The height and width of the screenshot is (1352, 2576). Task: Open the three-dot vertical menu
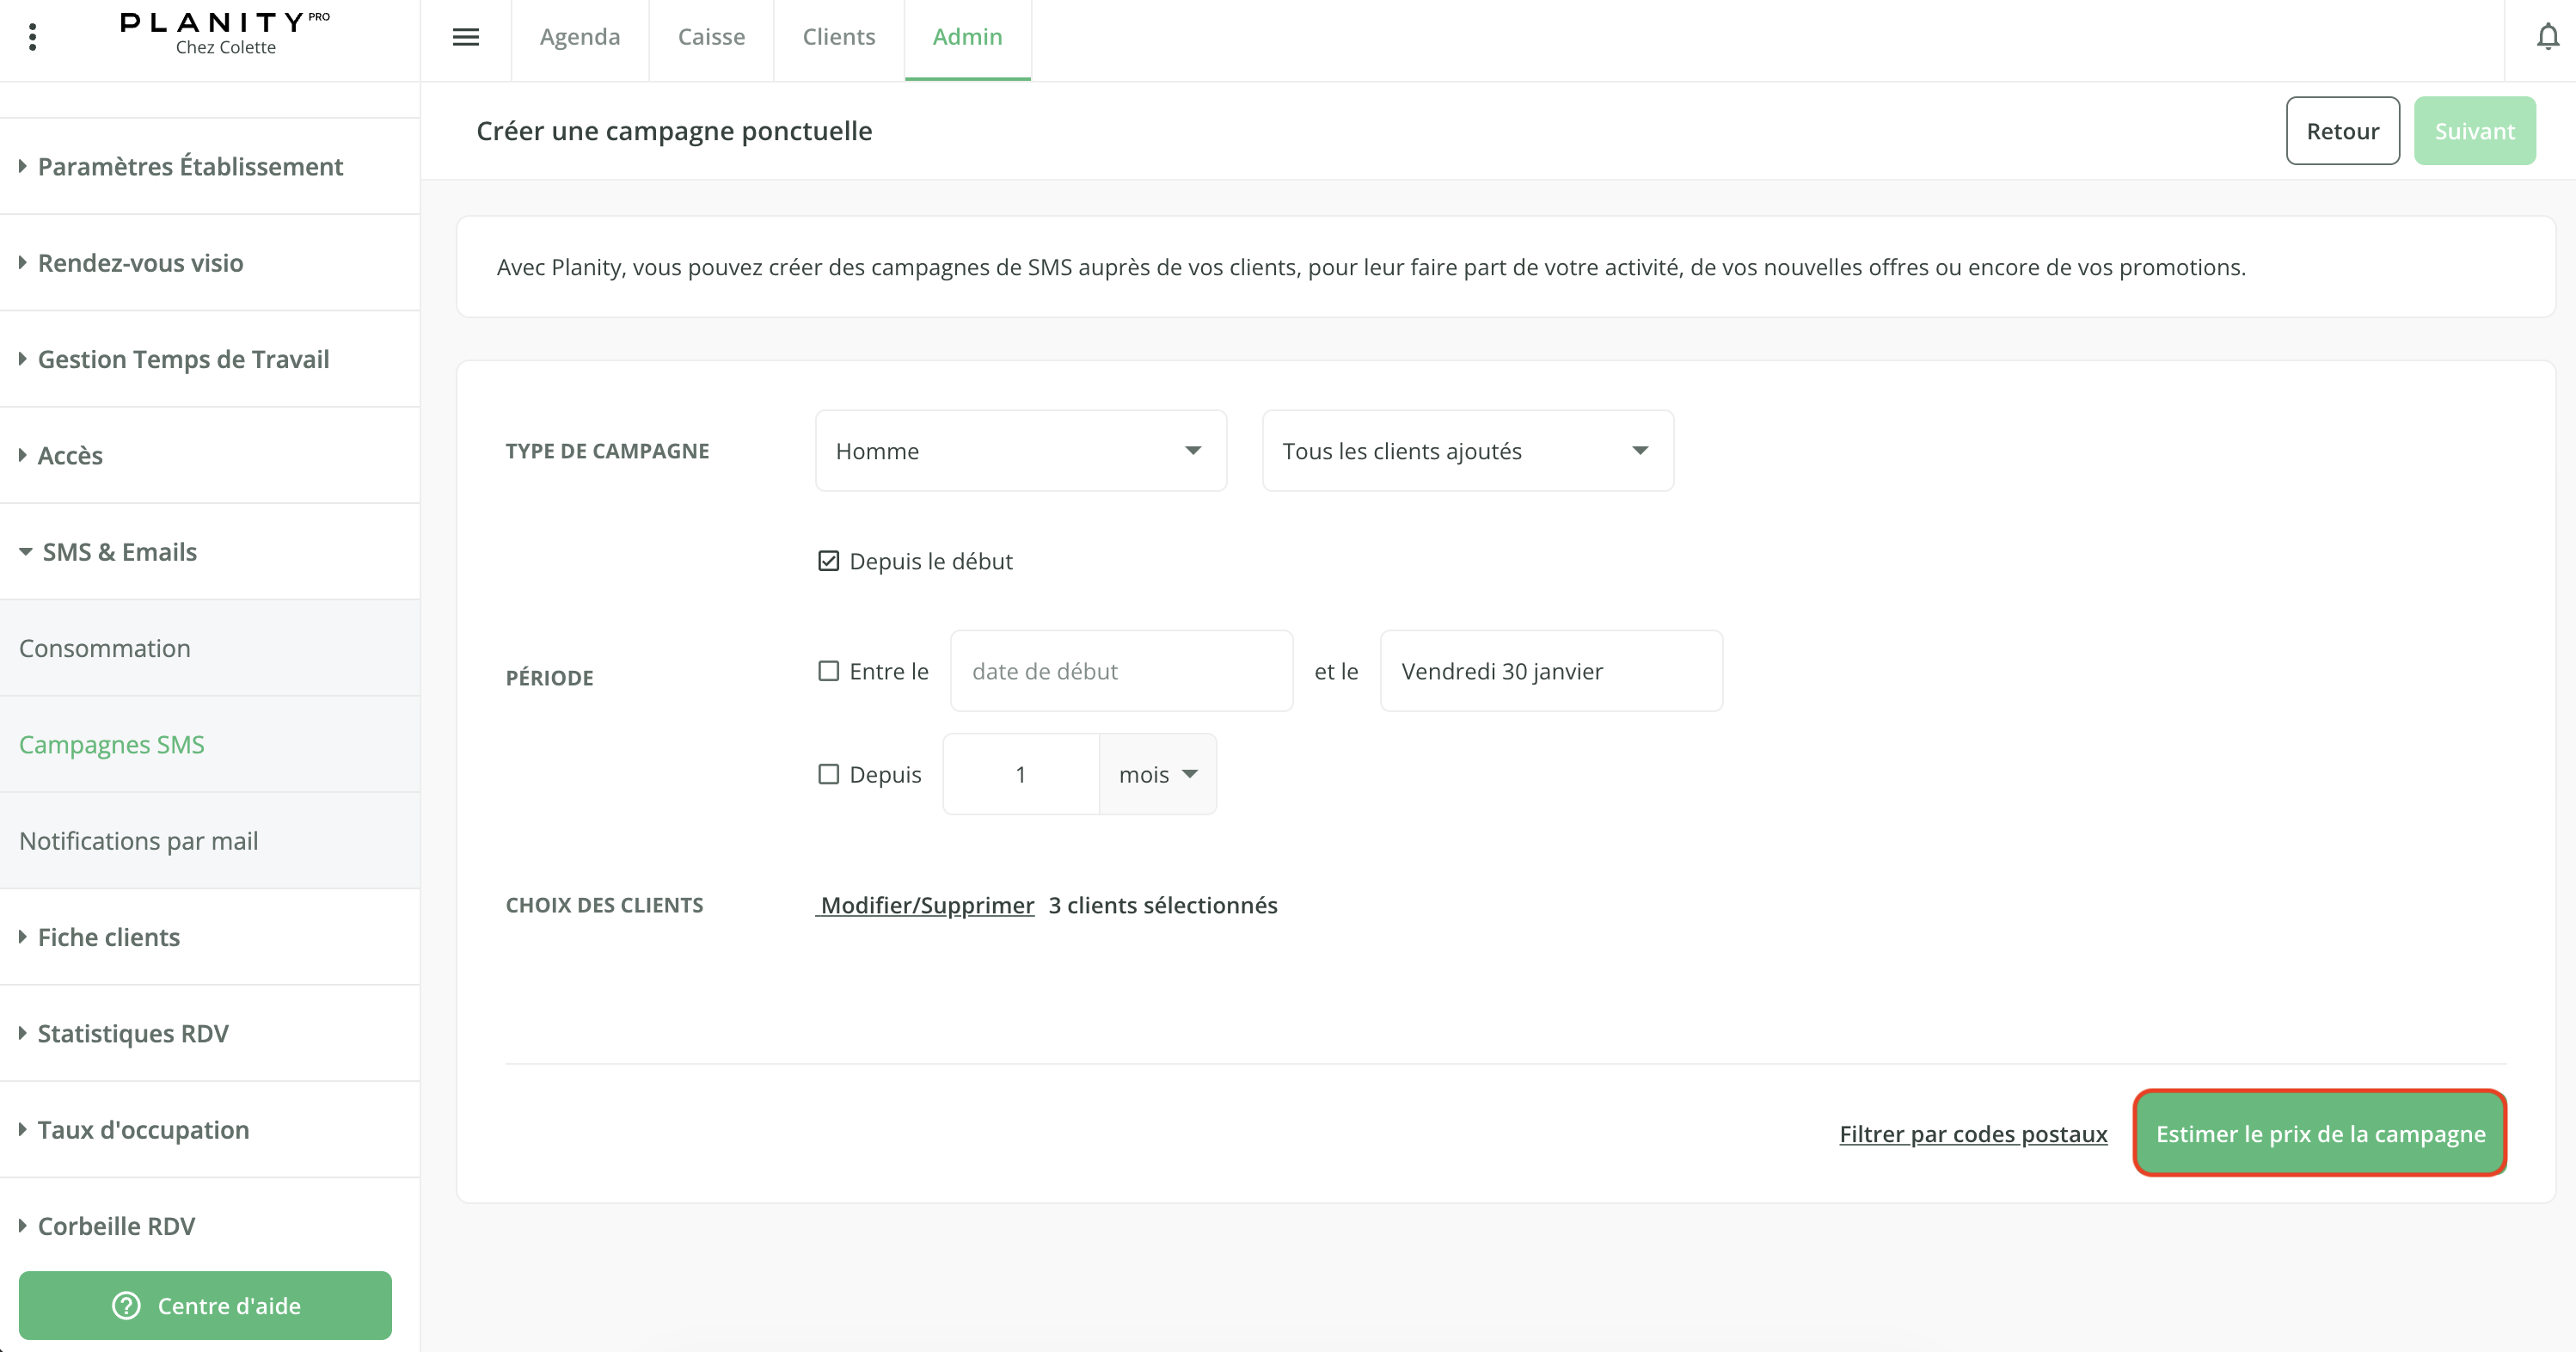click(33, 37)
